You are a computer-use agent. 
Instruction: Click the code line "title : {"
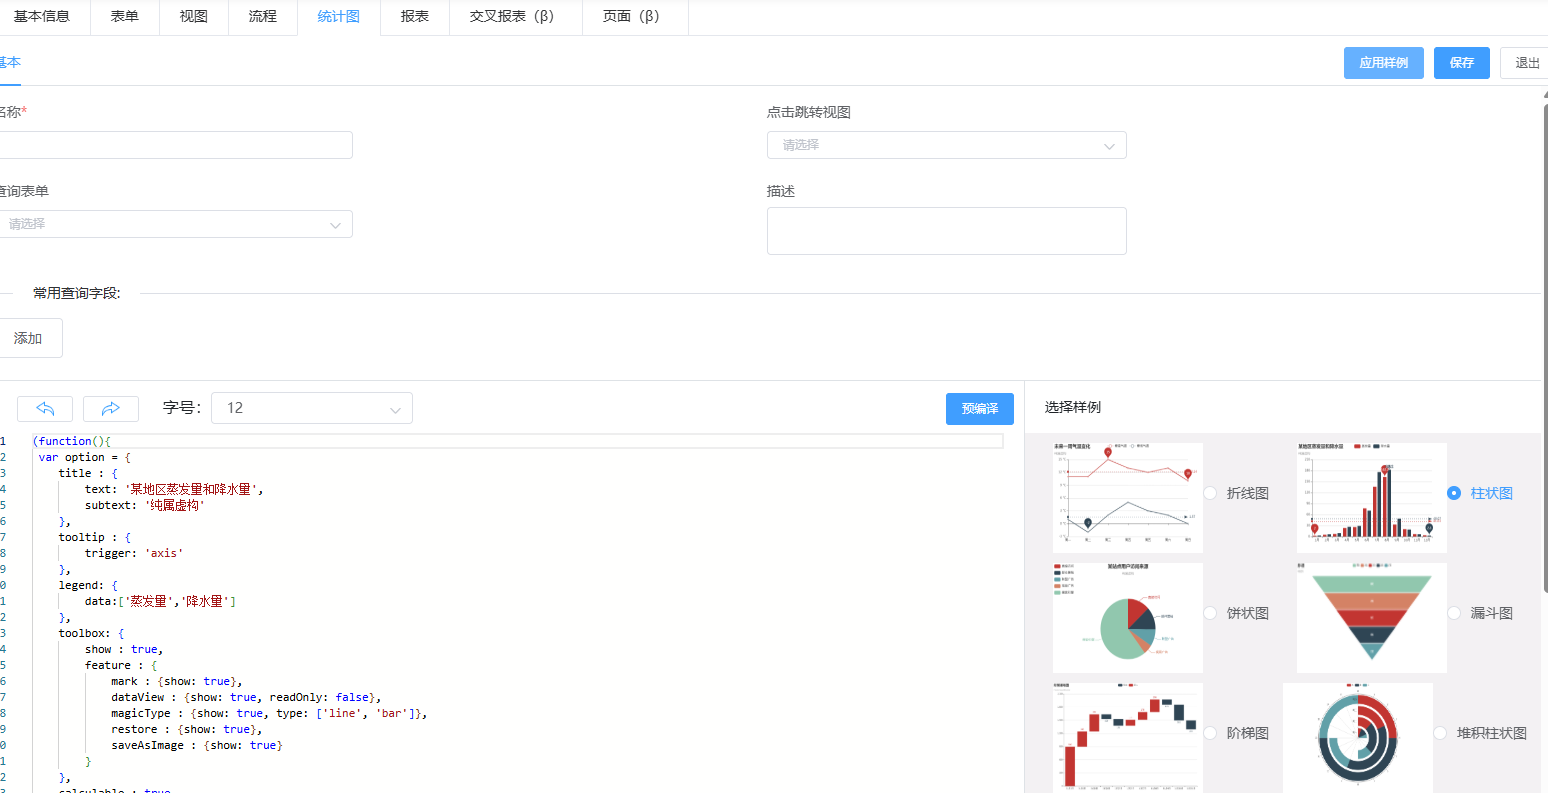click(88, 473)
